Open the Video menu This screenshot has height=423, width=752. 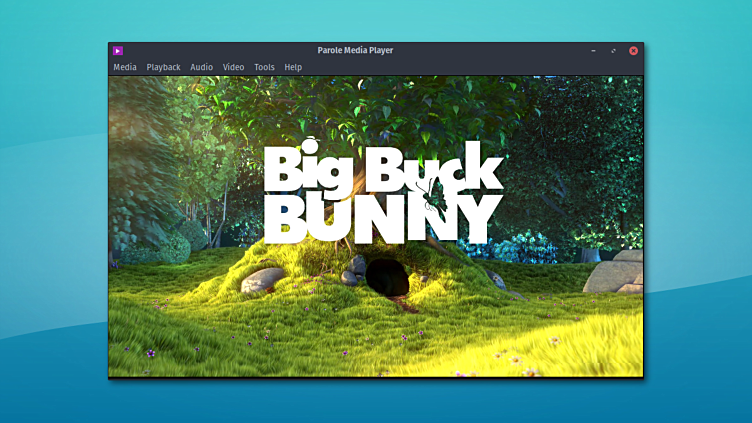point(233,67)
